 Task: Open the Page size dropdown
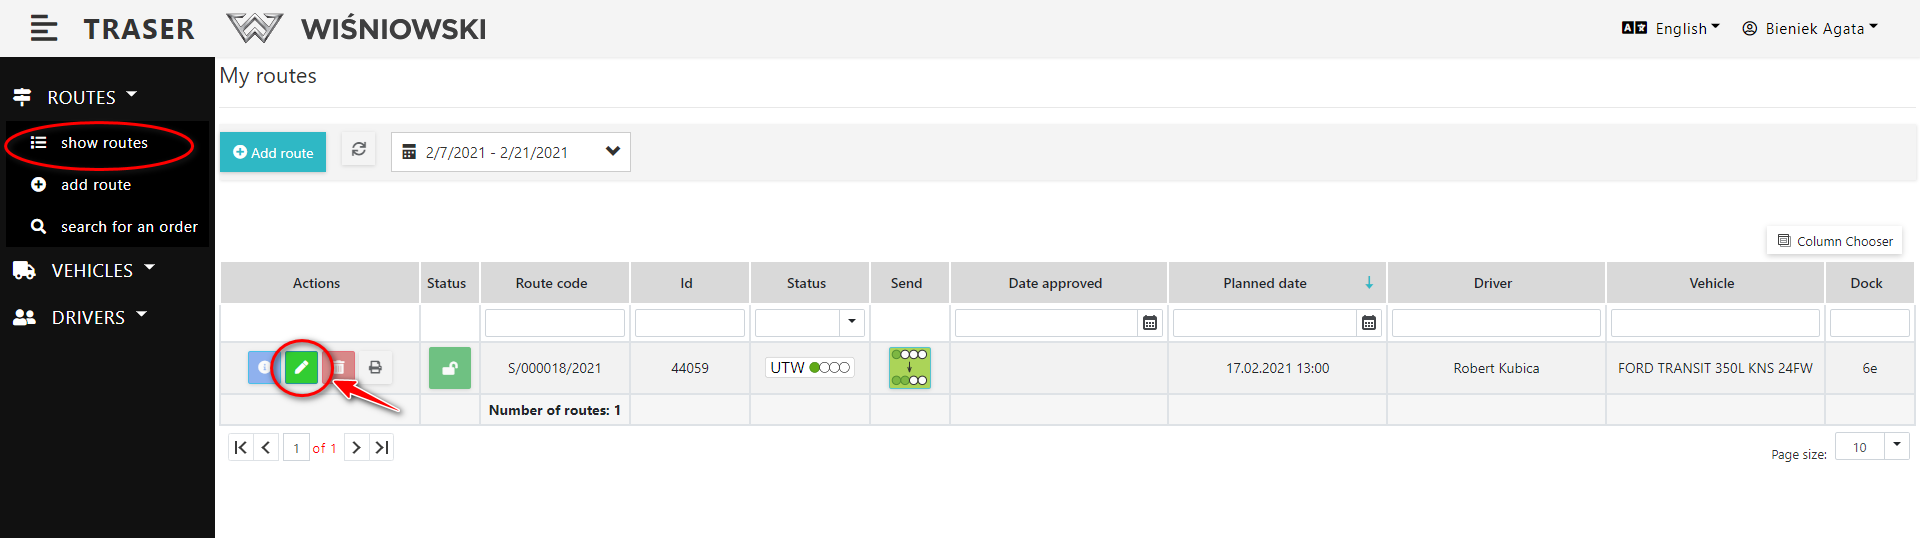point(1896,445)
